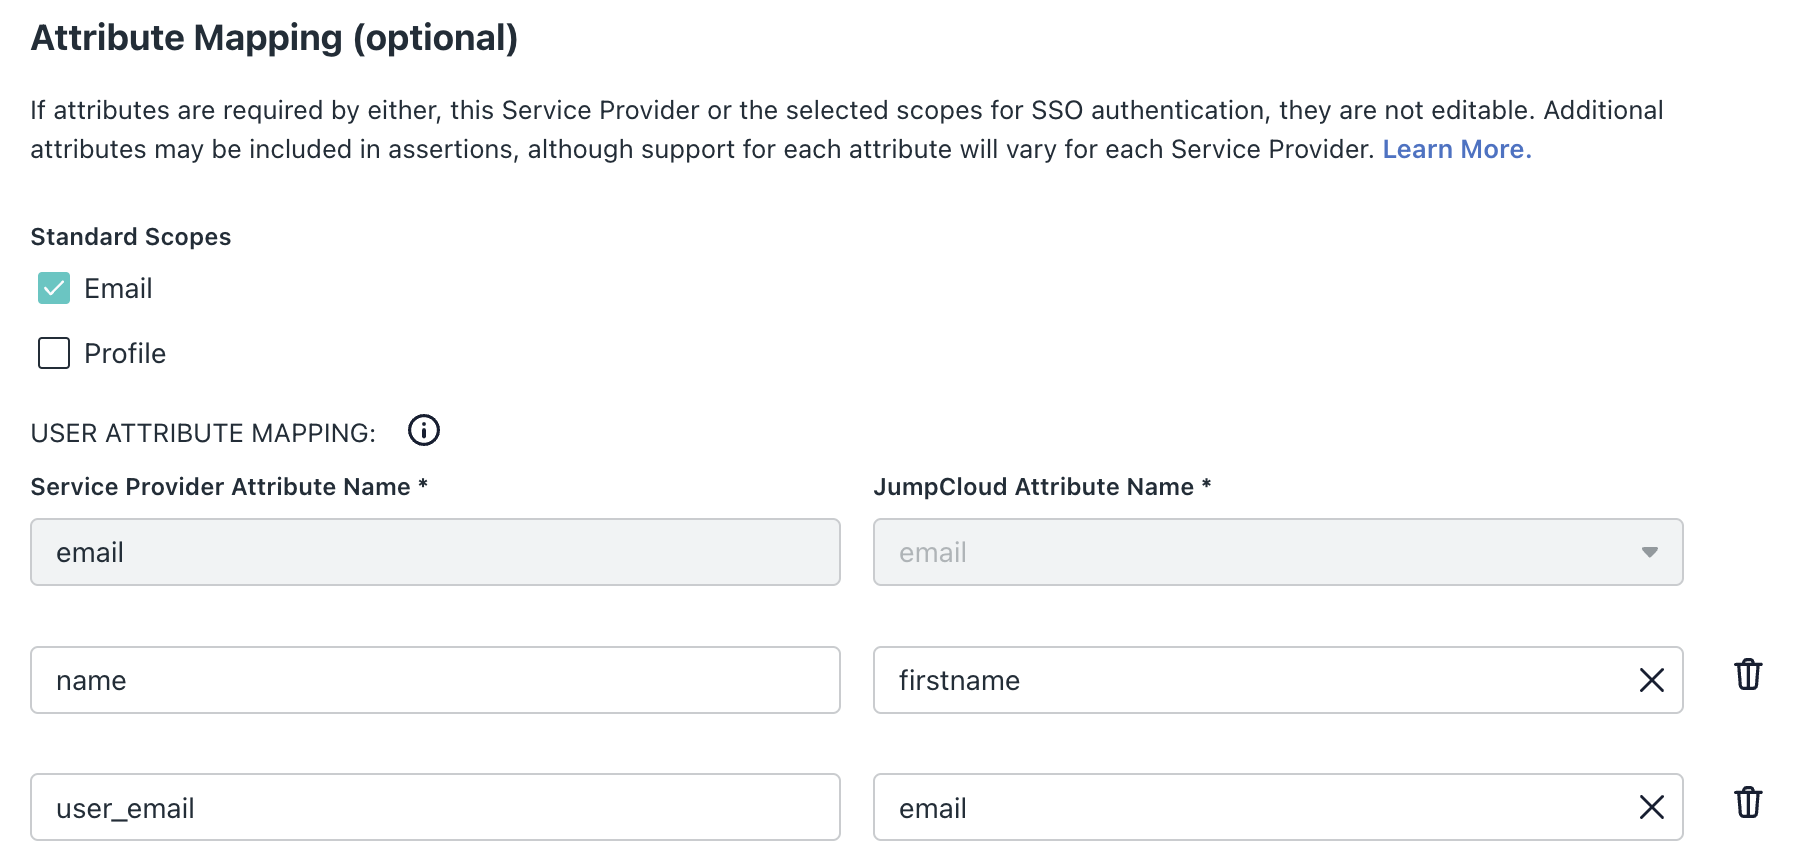This screenshot has height=864, width=1802.
Task: Click the name service provider attribute field
Action: click(435, 680)
